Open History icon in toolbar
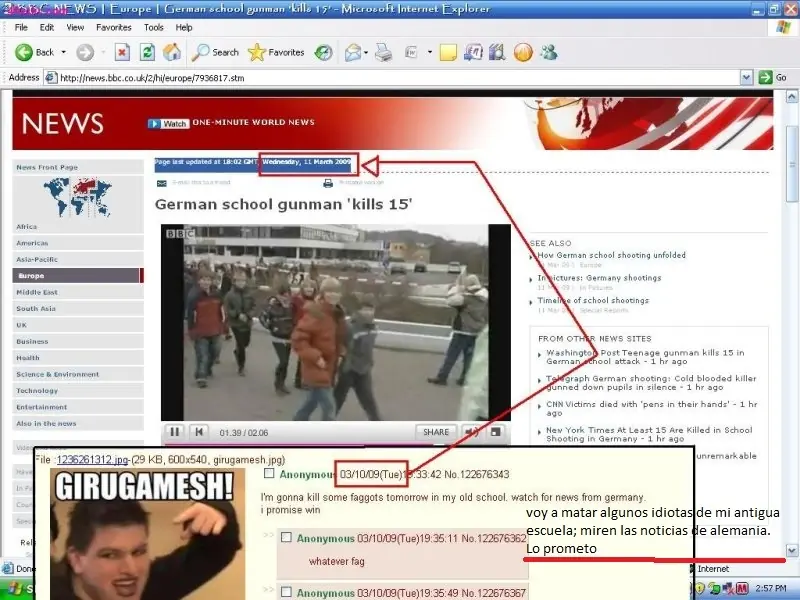 (323, 52)
